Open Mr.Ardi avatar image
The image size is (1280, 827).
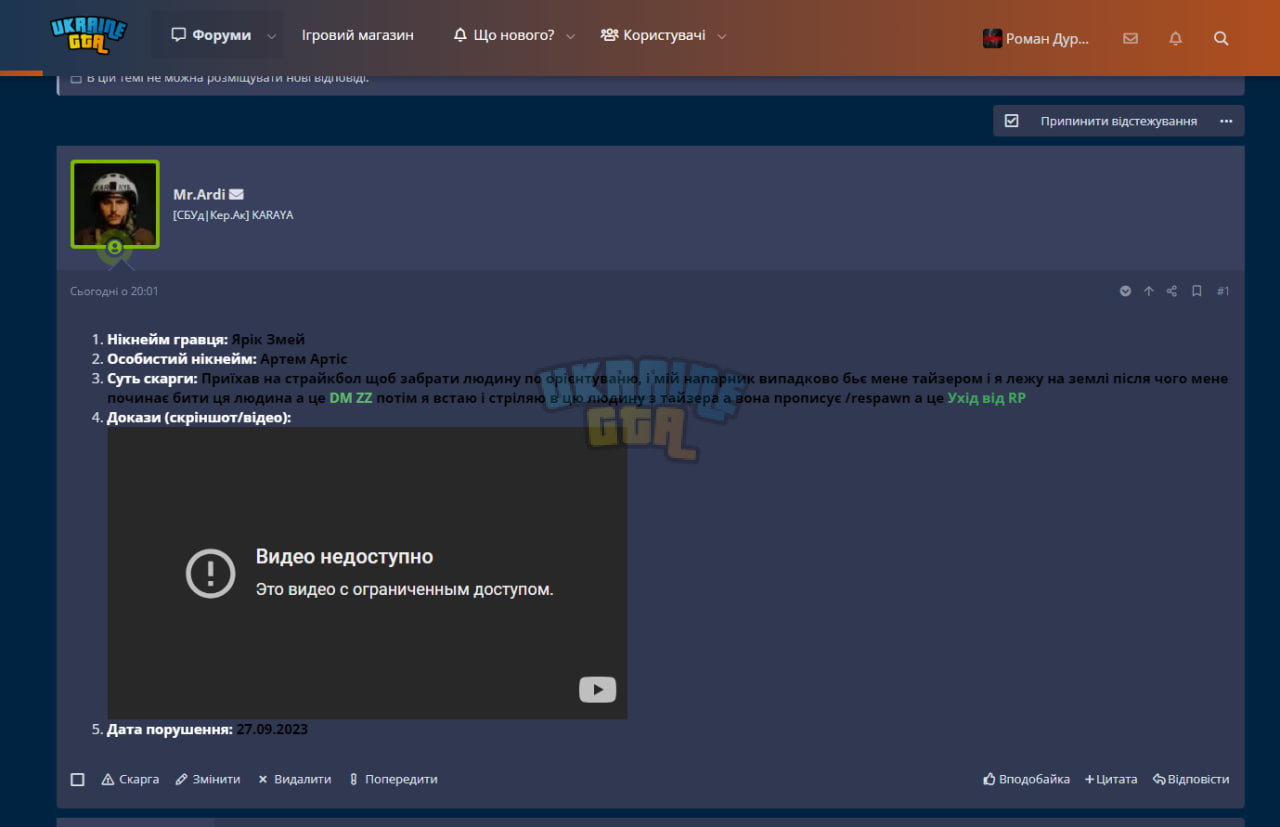click(115, 204)
